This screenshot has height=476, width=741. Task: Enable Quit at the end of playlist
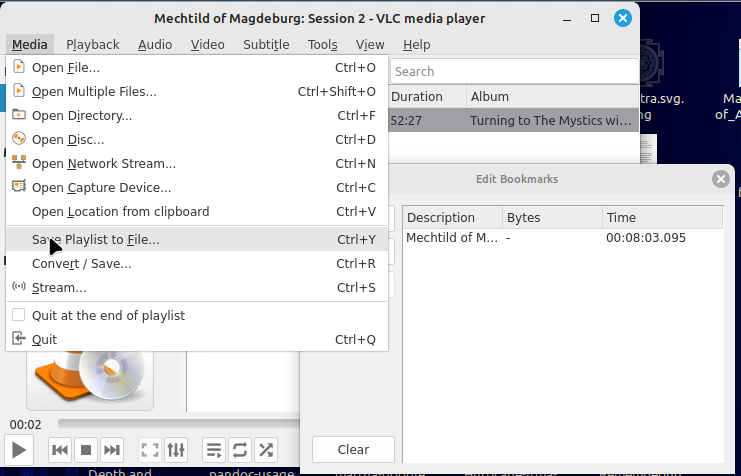(x=18, y=315)
